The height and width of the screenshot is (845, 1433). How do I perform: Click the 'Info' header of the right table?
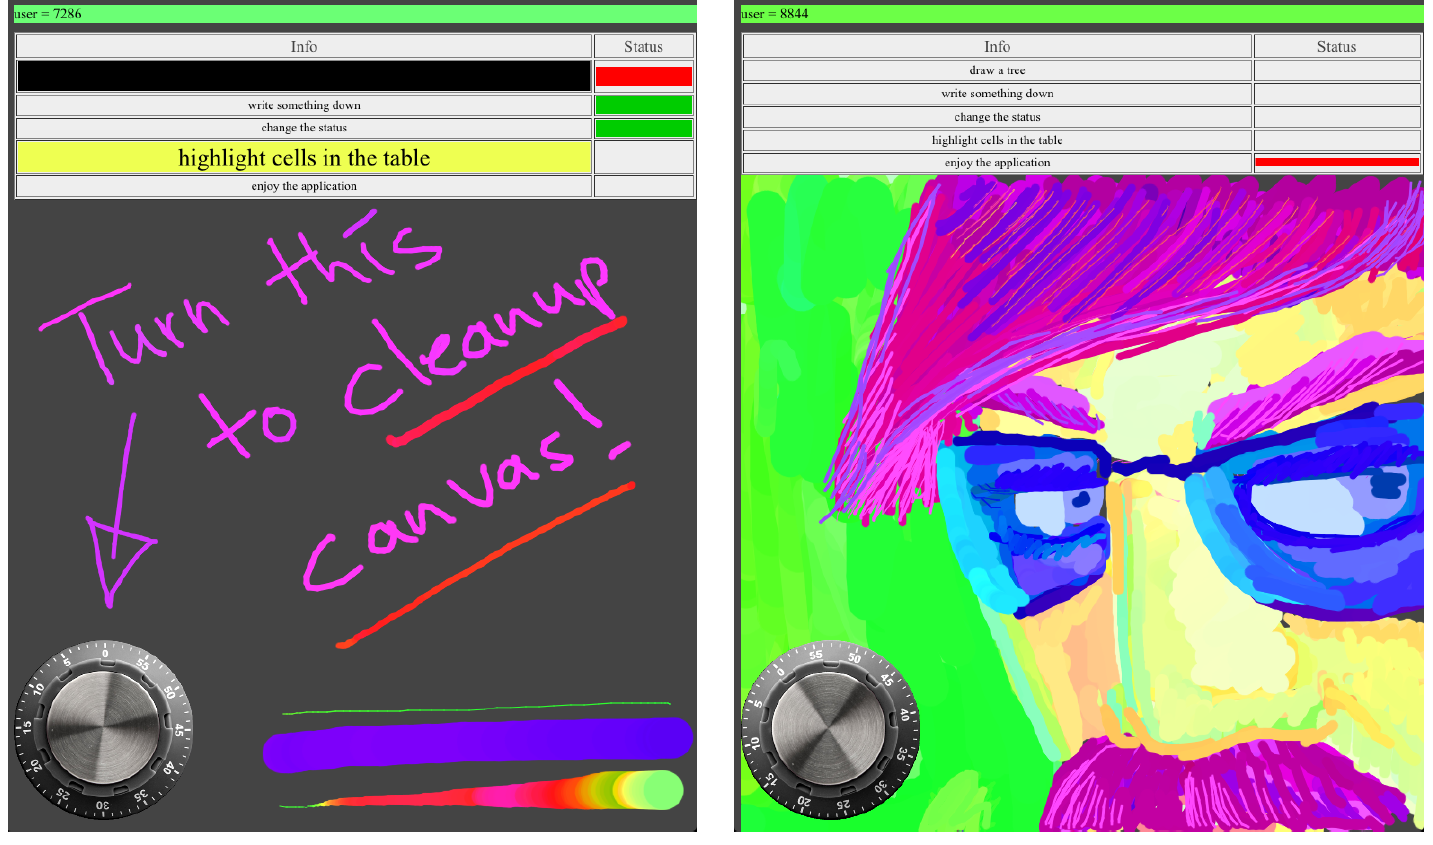pyautogui.click(x=997, y=47)
